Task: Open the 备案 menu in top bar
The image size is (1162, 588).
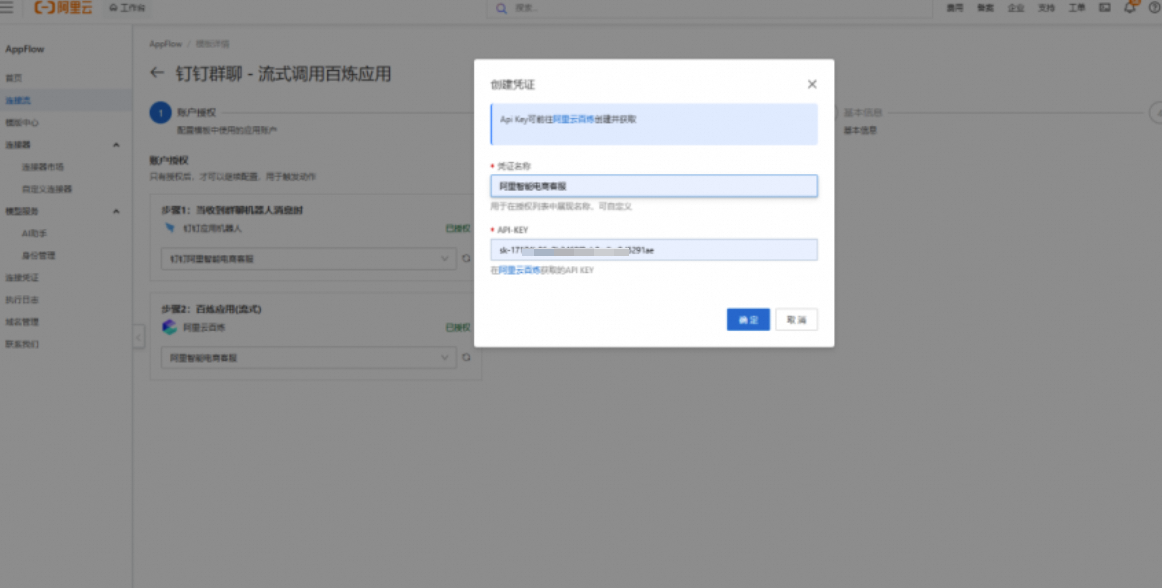Action: (x=985, y=8)
